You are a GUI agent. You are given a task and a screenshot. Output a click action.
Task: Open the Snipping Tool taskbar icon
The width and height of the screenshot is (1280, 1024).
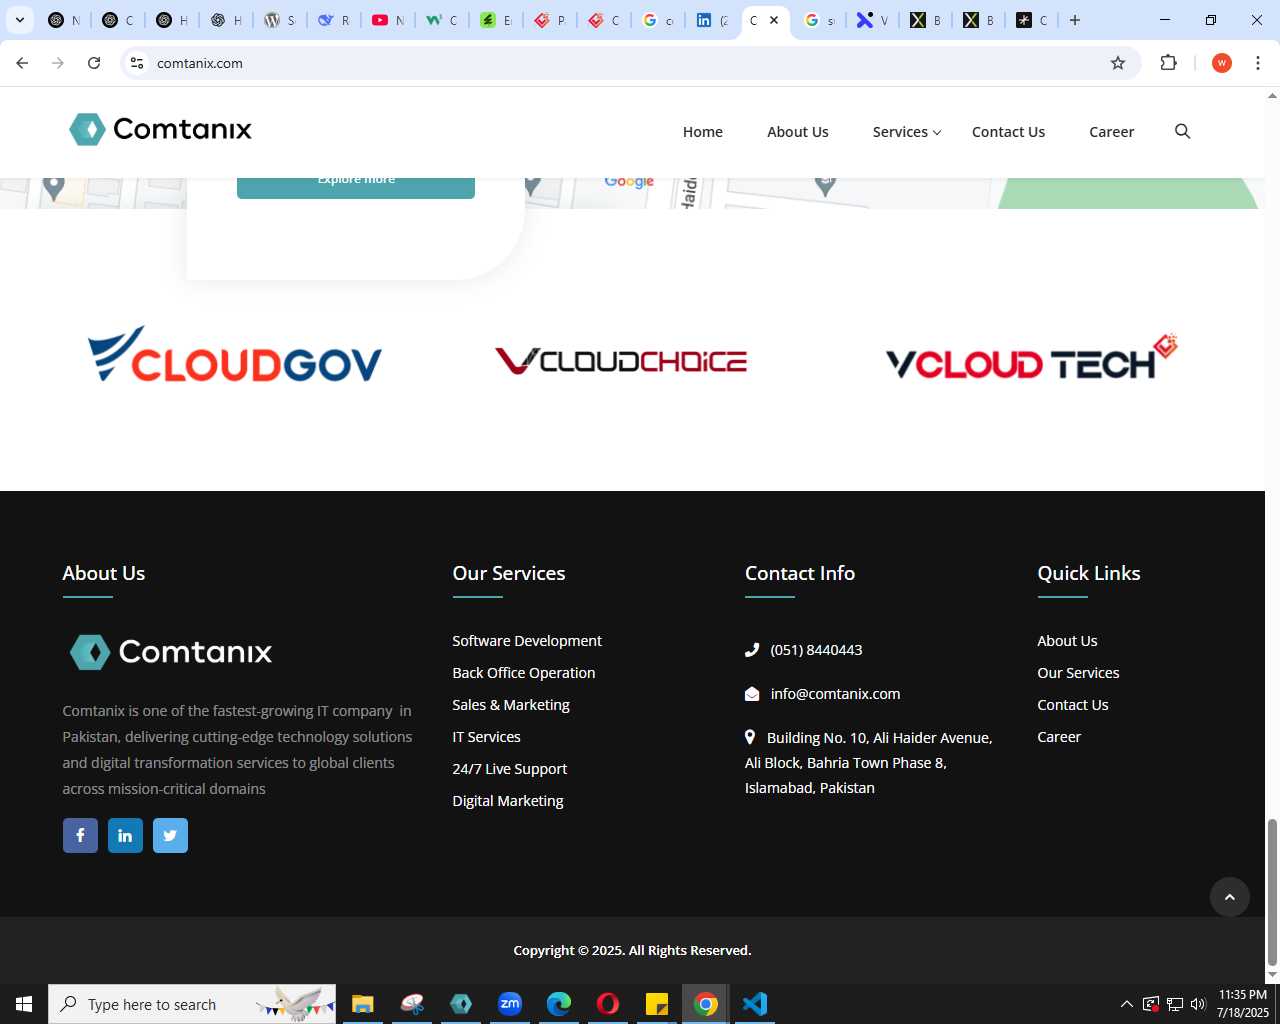pyautogui.click(x=412, y=1004)
